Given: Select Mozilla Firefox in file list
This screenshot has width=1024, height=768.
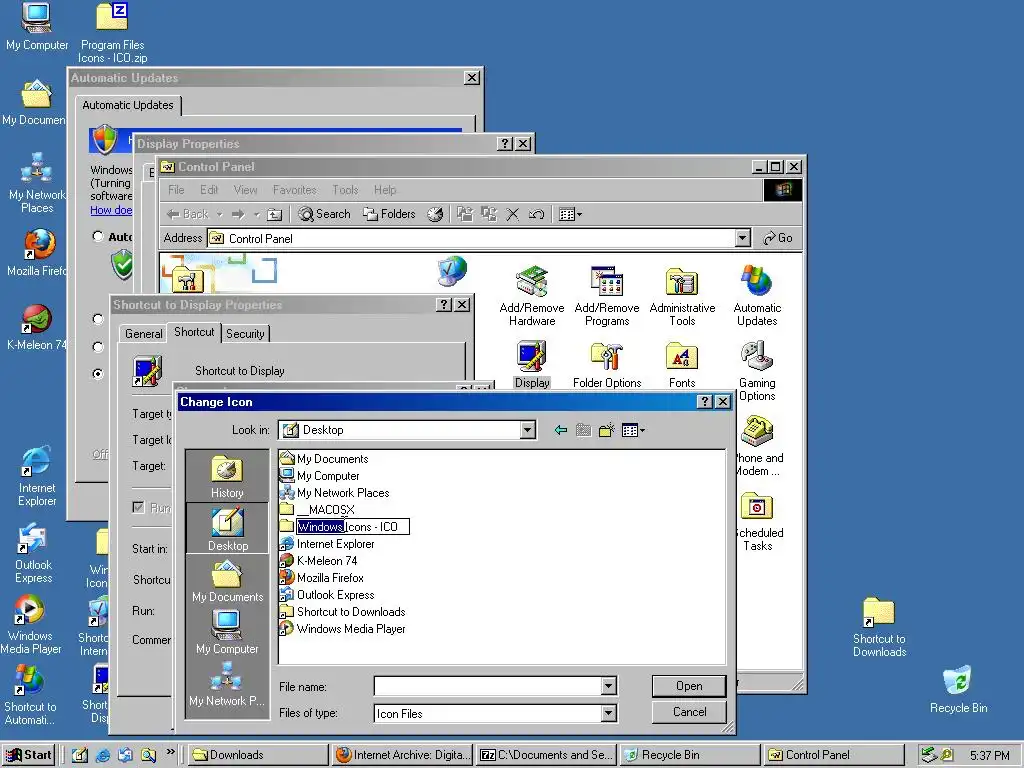Looking at the screenshot, I should (x=321, y=578).
